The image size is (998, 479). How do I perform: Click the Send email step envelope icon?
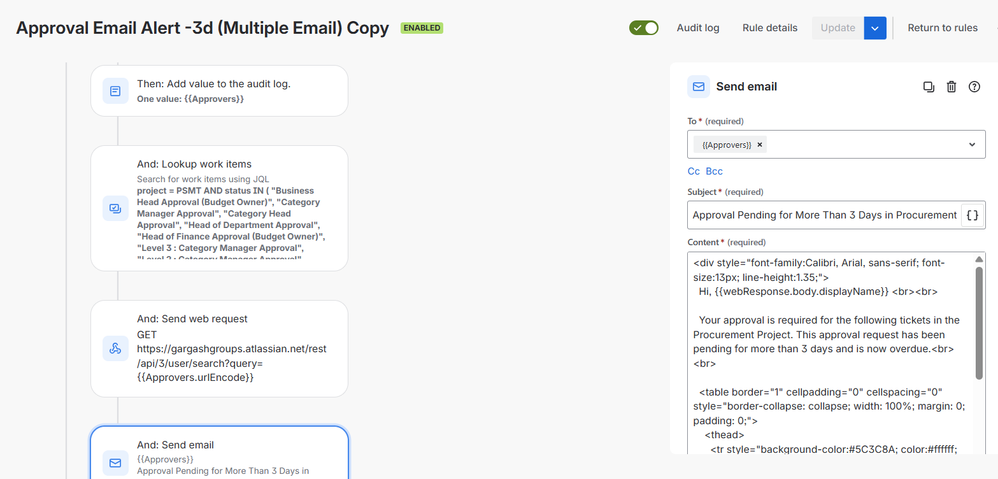[x=115, y=463]
